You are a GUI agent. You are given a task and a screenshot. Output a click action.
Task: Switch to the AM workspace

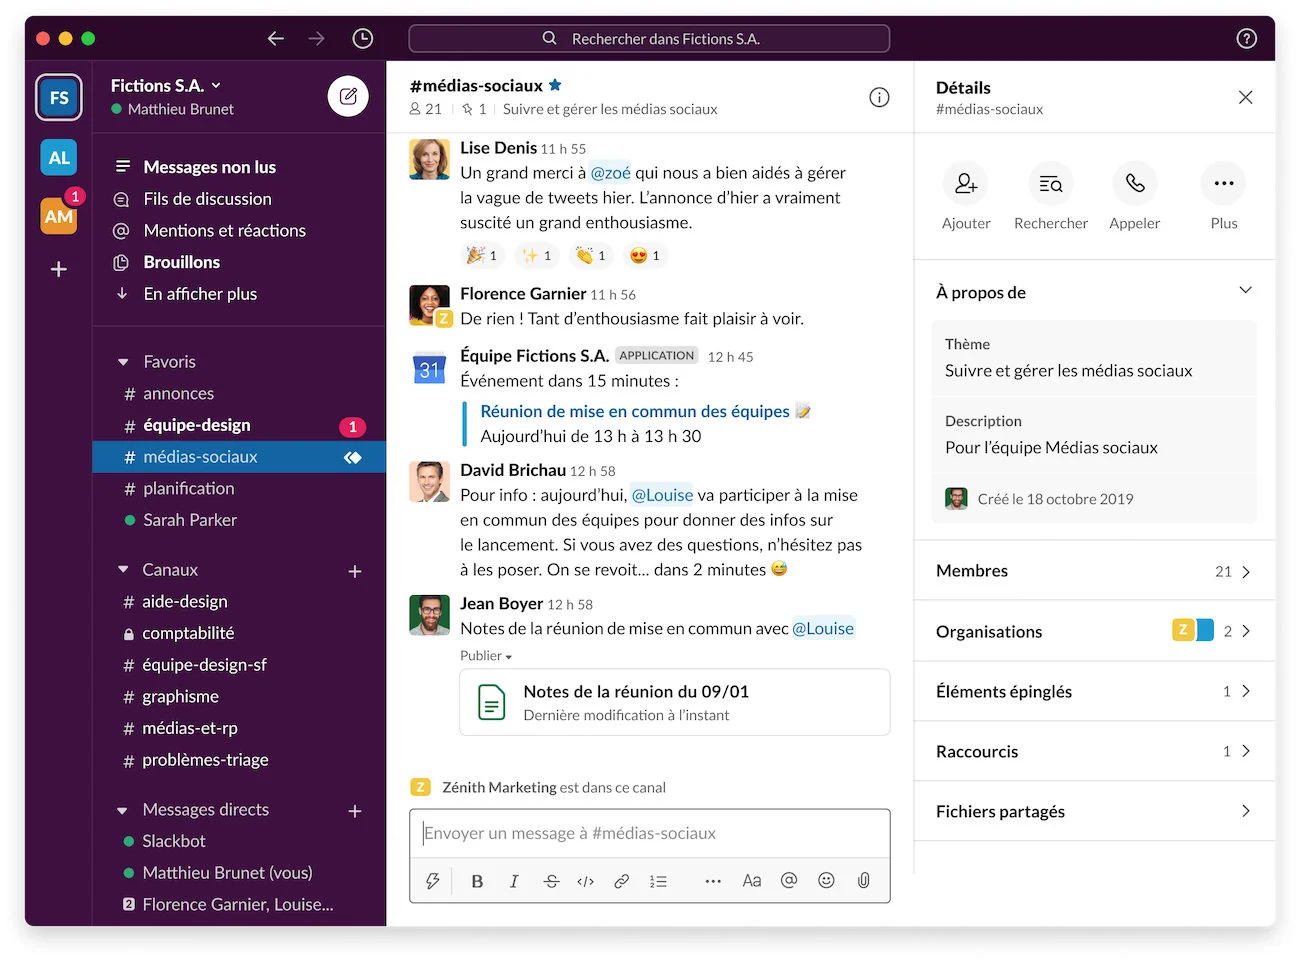click(59, 216)
